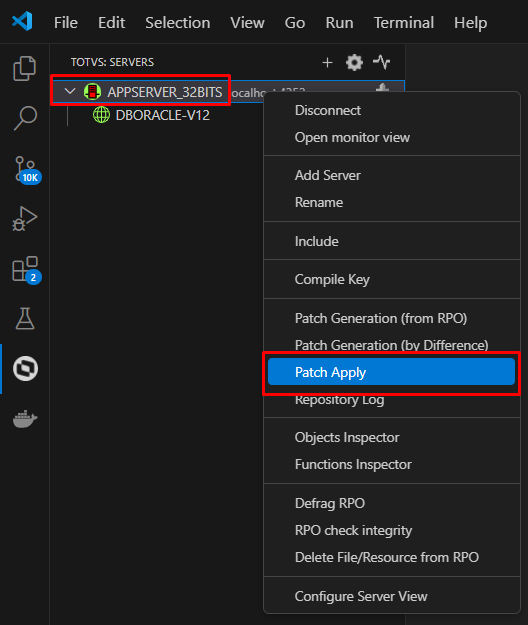Open the TOTVS activity bar icon
528x625 pixels.
(25, 368)
